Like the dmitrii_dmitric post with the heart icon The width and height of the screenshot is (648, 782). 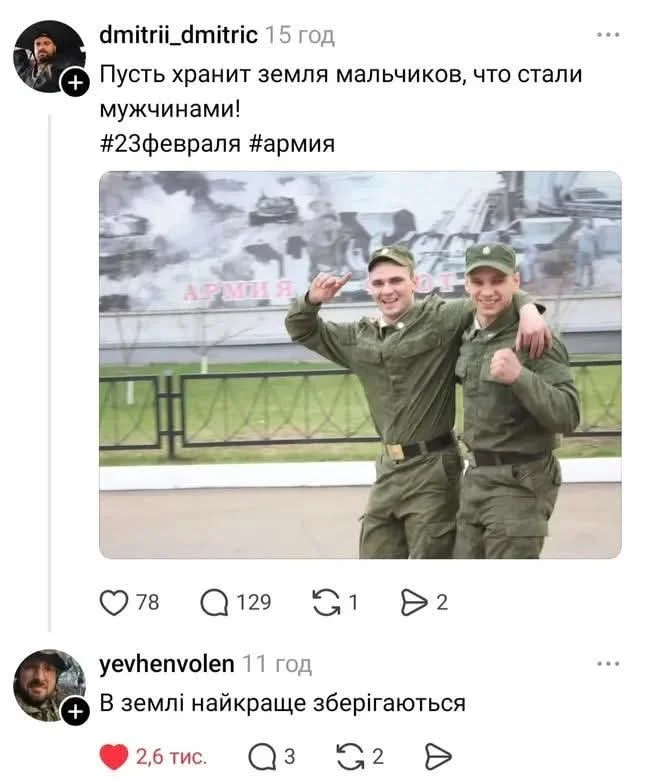[x=114, y=602]
